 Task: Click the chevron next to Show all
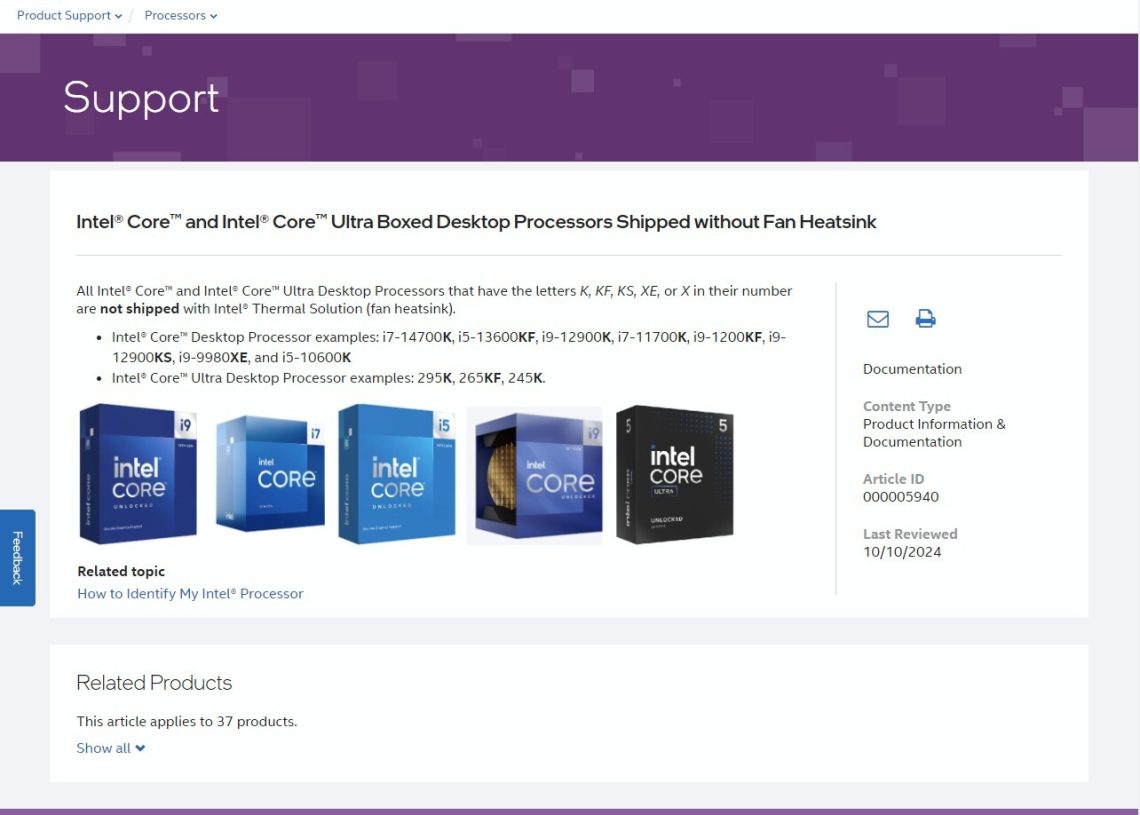click(x=140, y=748)
